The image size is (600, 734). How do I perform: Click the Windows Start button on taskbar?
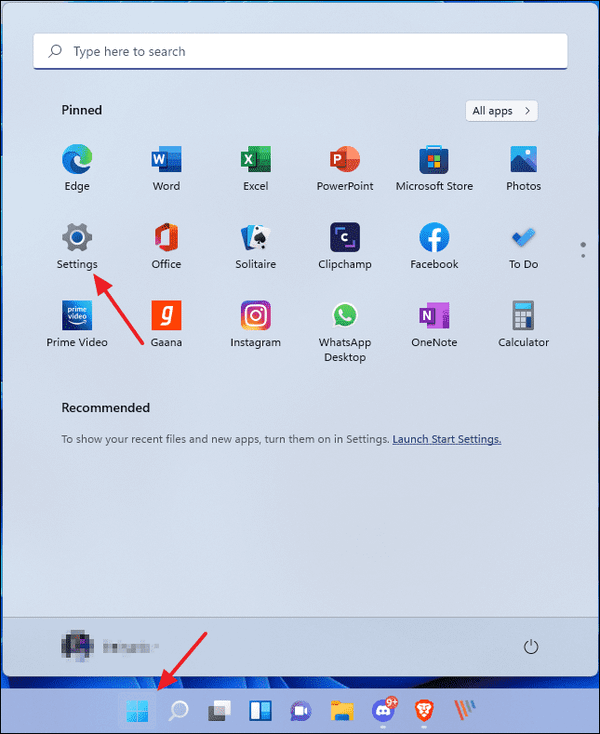[x=138, y=711]
